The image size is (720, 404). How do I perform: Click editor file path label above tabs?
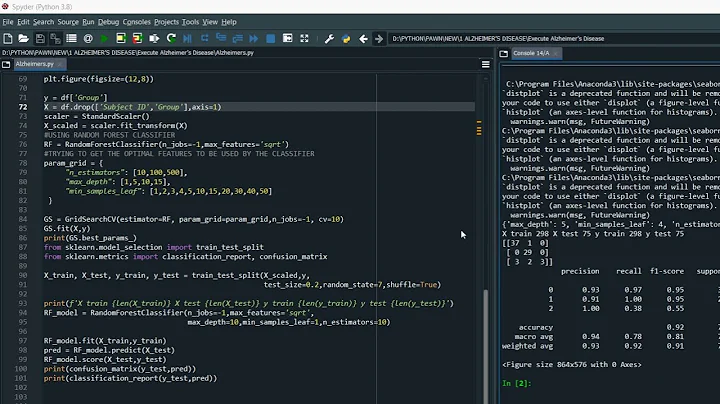(128, 53)
